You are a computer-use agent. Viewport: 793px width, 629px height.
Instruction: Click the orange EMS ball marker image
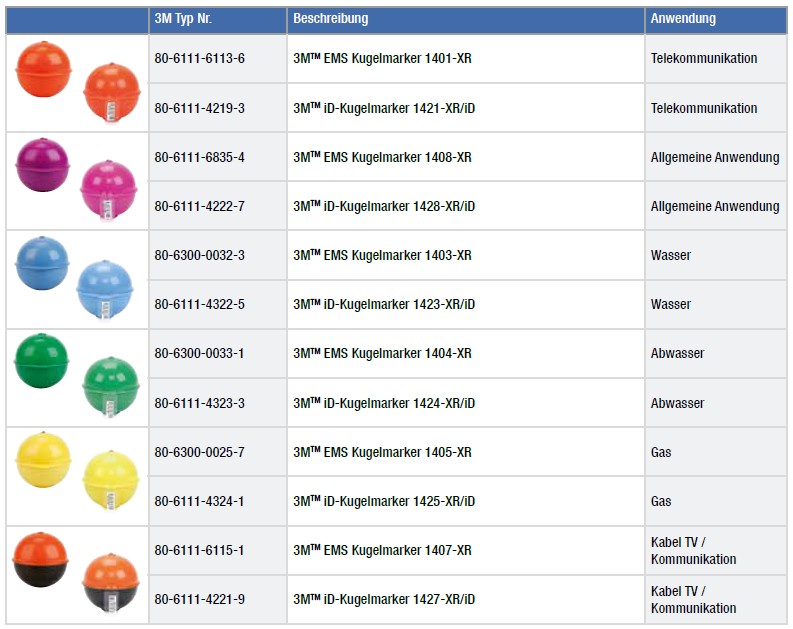click(x=43, y=68)
